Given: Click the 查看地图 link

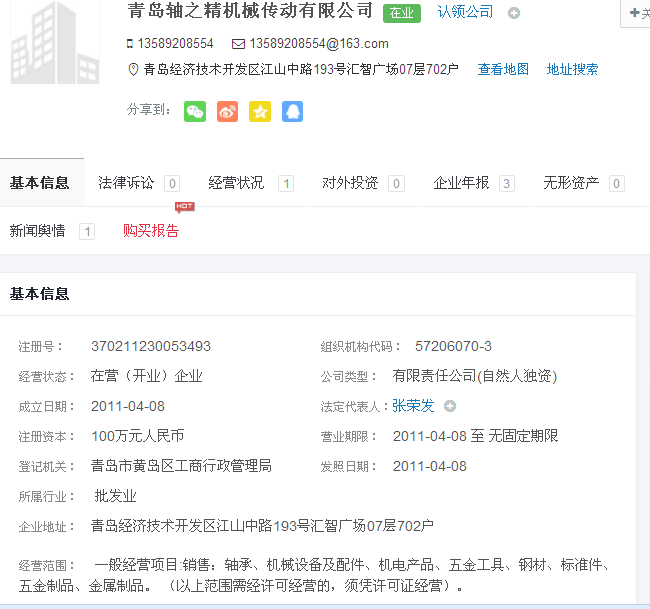Looking at the screenshot, I should coord(503,70).
